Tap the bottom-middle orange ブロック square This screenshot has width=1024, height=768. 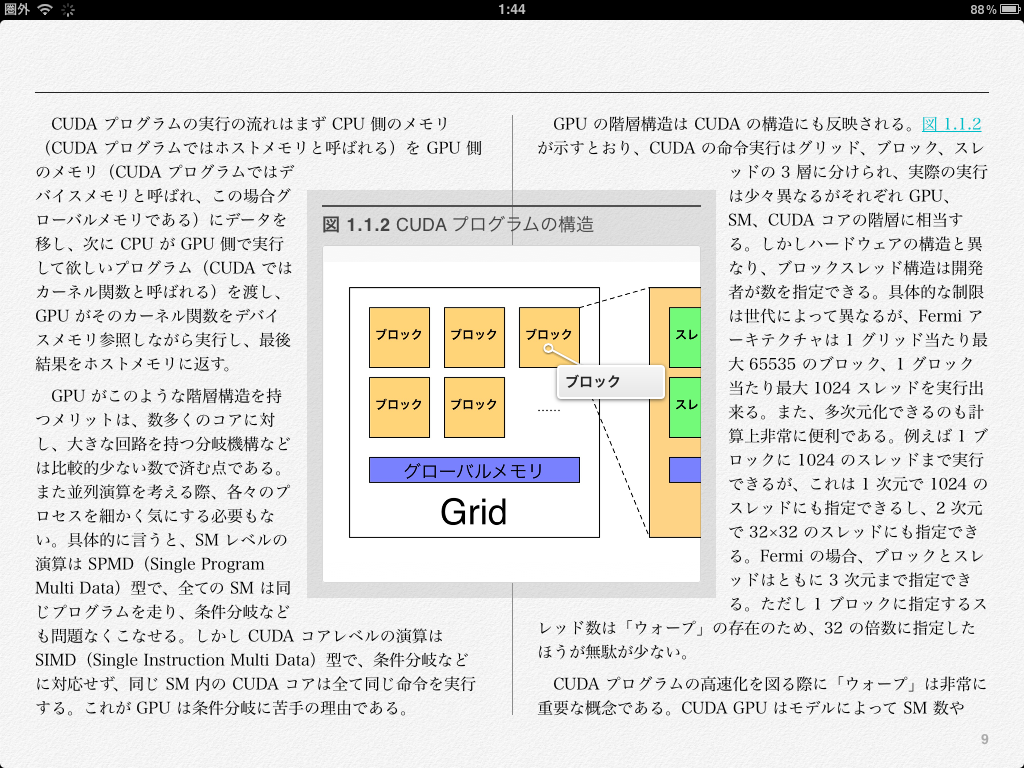pos(474,407)
